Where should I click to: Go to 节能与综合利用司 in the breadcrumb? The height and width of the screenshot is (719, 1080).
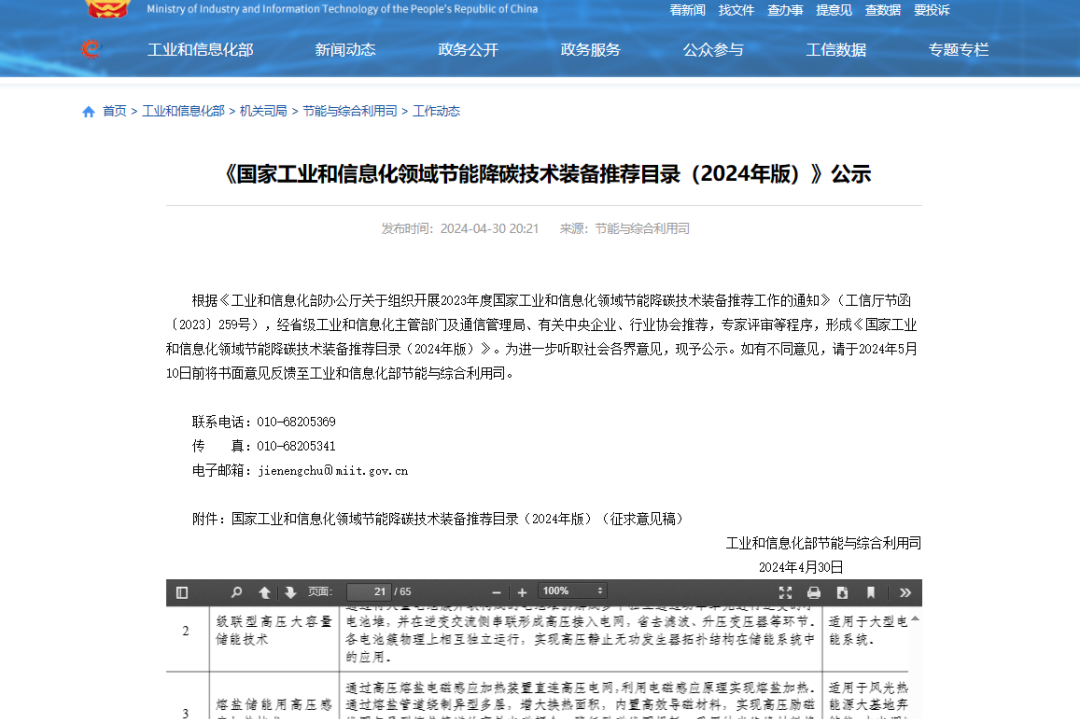350,112
